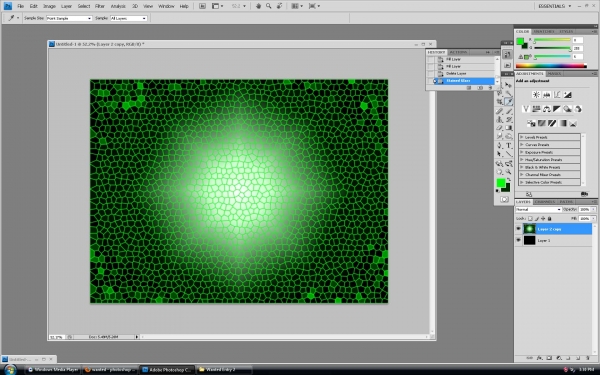Toggle lock position in Layers panel

(x=543, y=218)
